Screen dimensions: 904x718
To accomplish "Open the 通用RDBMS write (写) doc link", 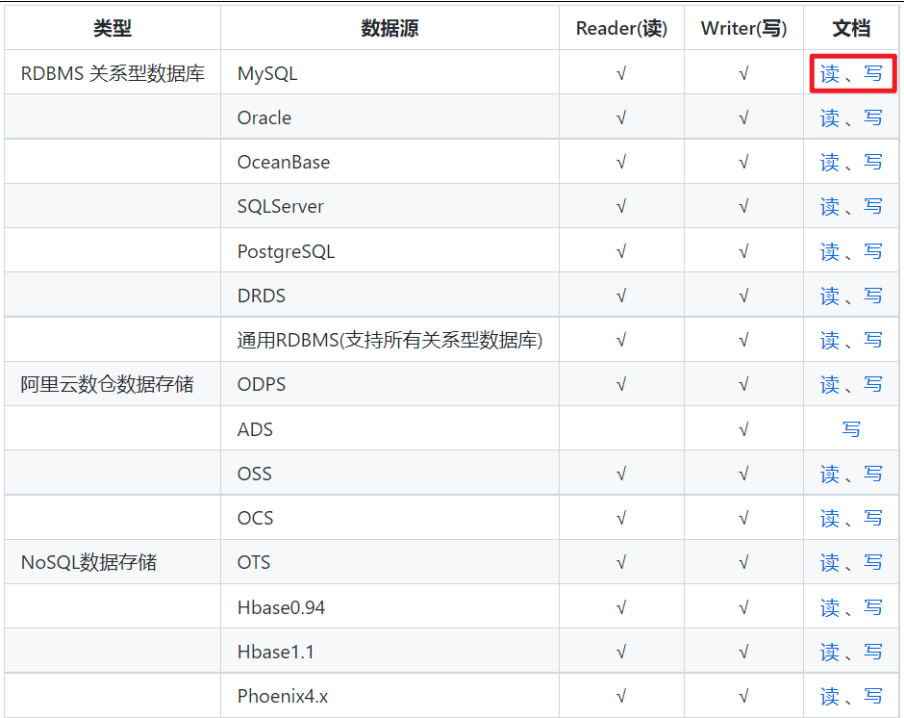I will (x=873, y=340).
